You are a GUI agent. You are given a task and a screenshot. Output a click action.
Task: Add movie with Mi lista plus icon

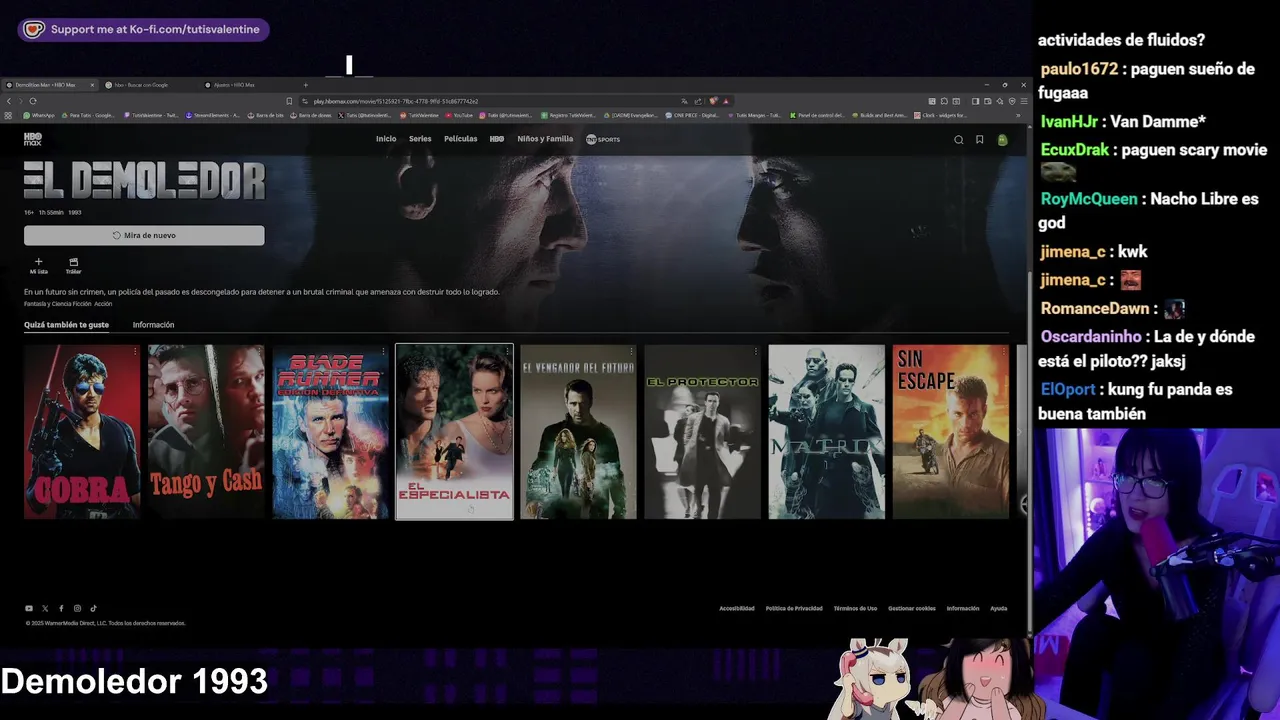click(x=39, y=262)
